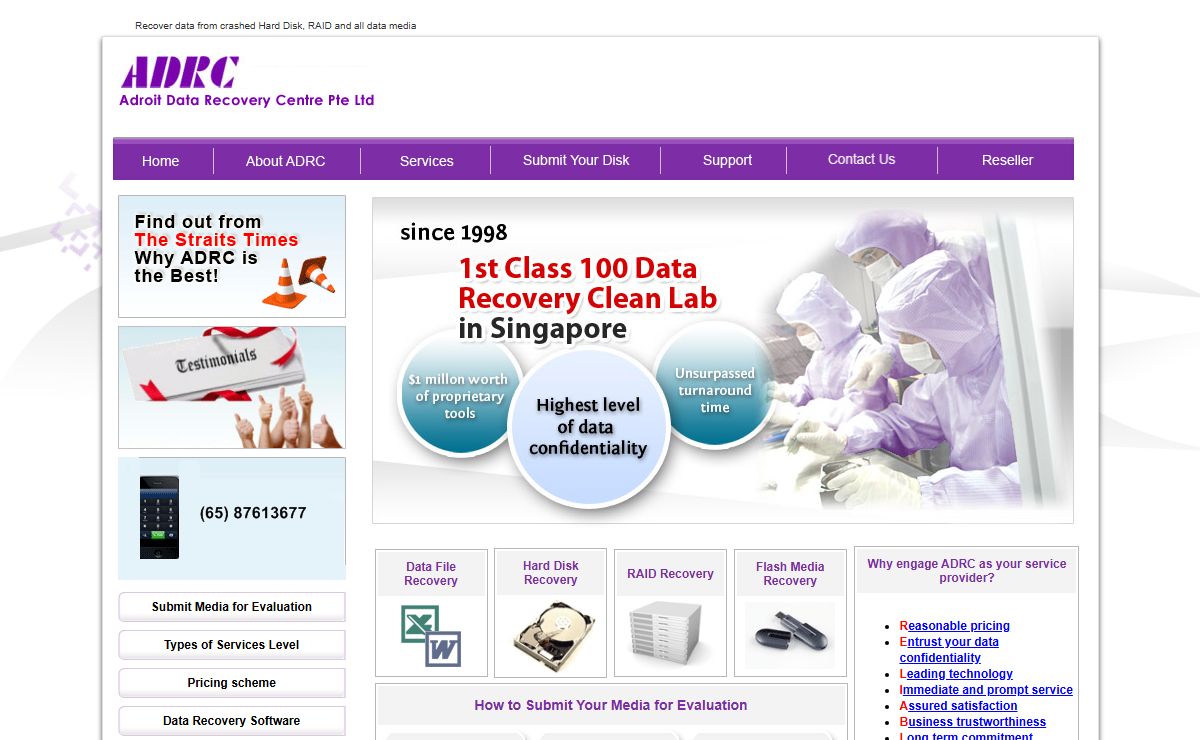Open Immediate and prompt service link
The image size is (1200, 740).
click(x=986, y=690)
